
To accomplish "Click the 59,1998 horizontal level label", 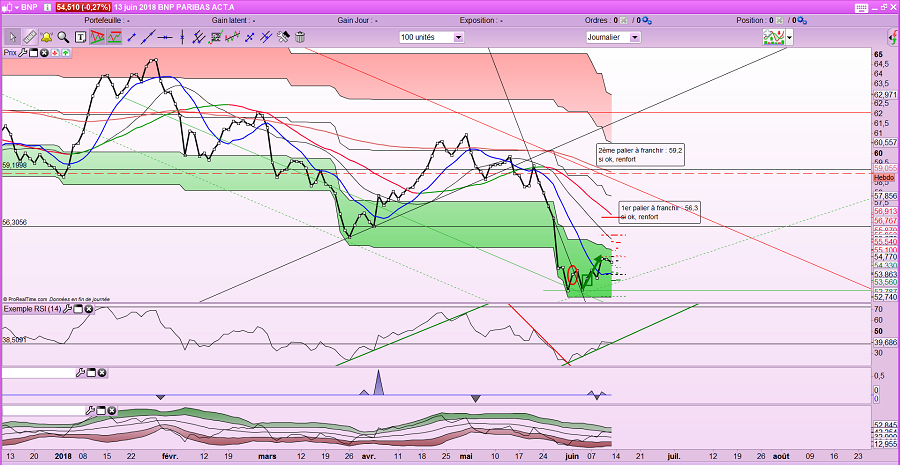I will [15, 165].
